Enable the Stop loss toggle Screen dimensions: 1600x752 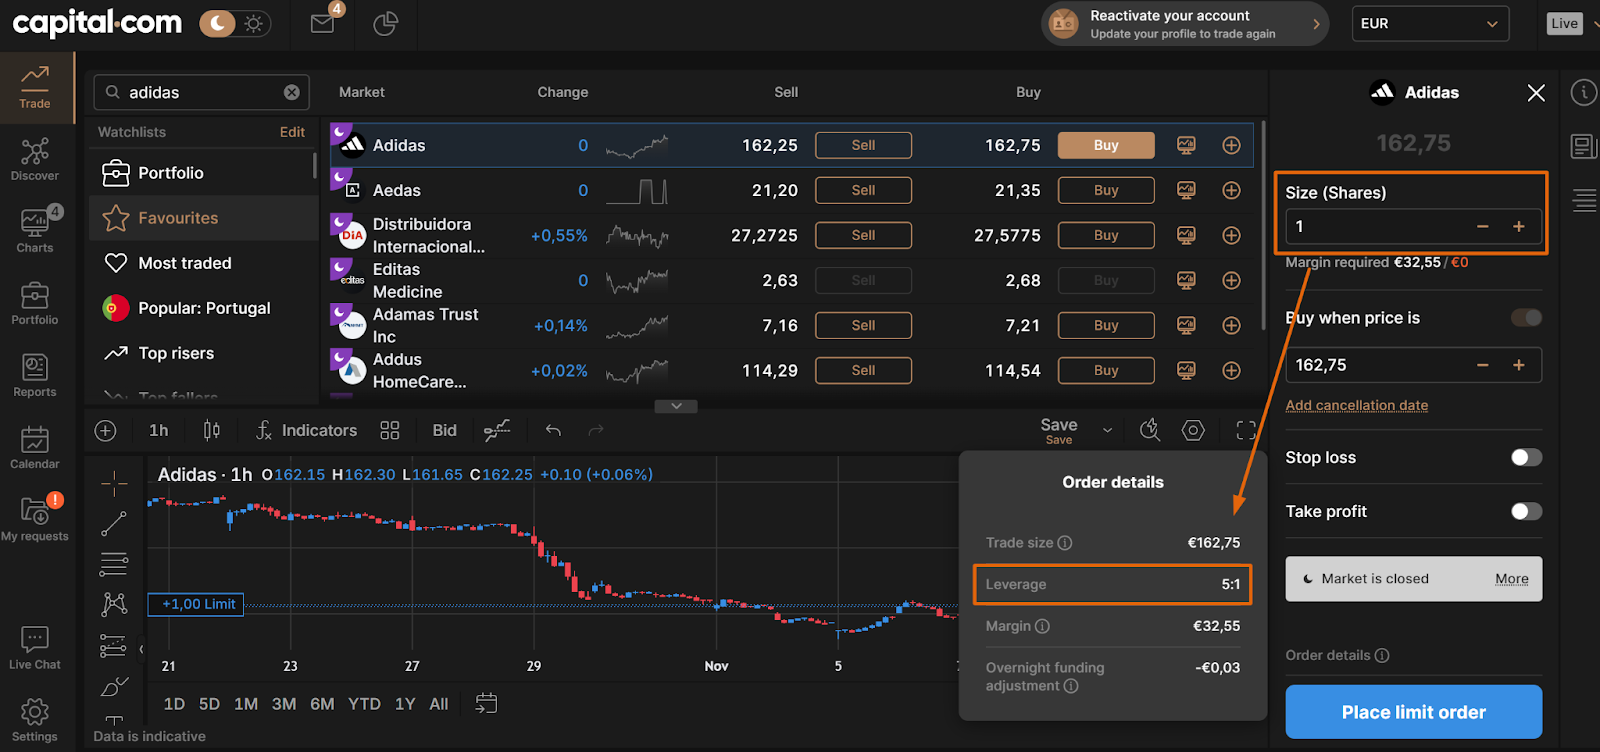click(x=1526, y=457)
